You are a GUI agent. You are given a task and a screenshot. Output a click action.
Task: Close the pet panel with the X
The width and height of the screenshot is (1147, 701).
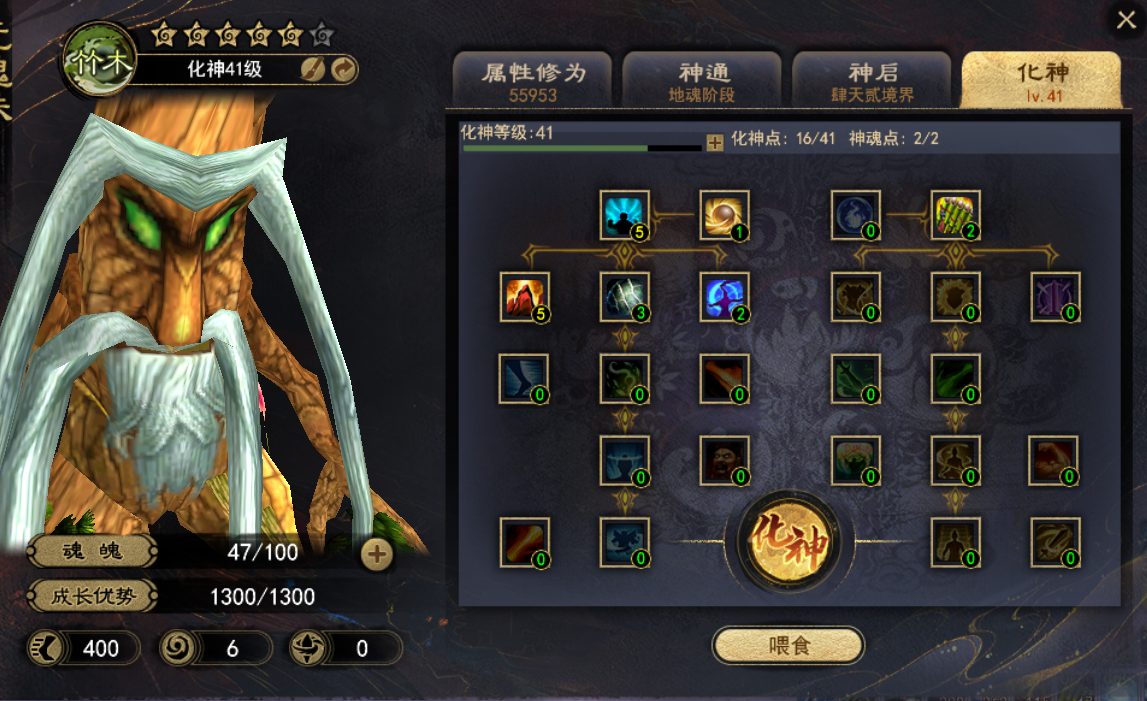pyautogui.click(x=1127, y=19)
